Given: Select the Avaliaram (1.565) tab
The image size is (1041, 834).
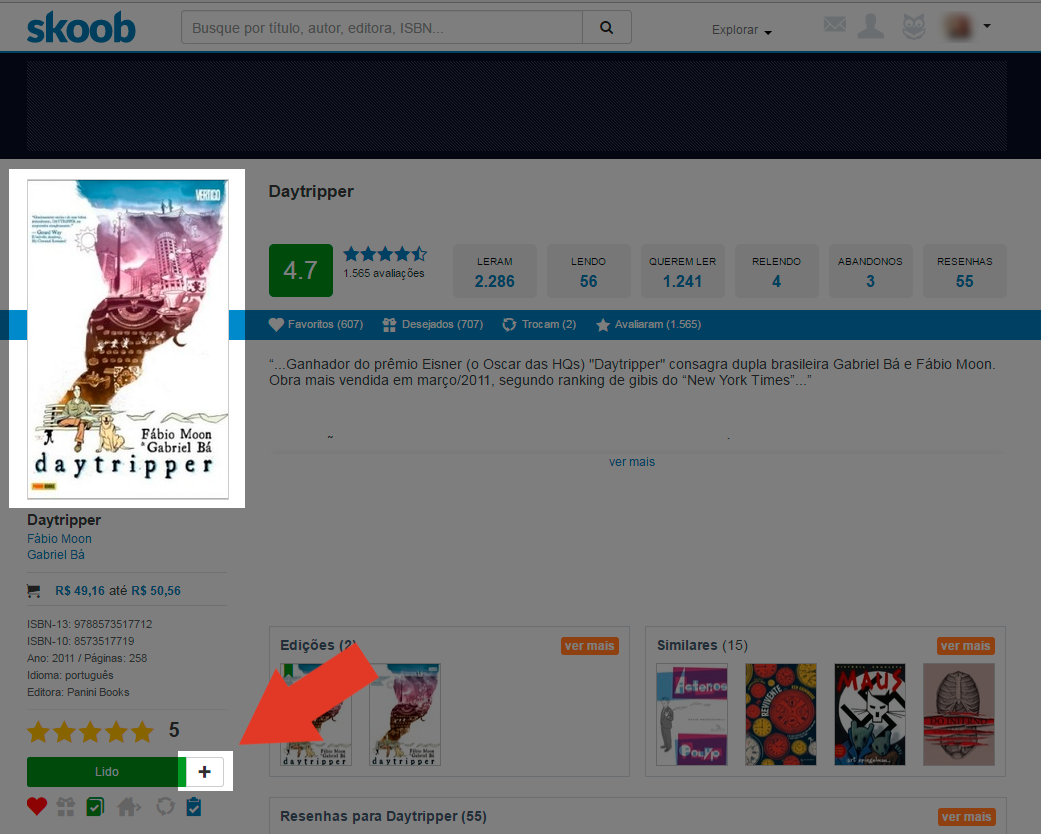Looking at the screenshot, I should [648, 325].
